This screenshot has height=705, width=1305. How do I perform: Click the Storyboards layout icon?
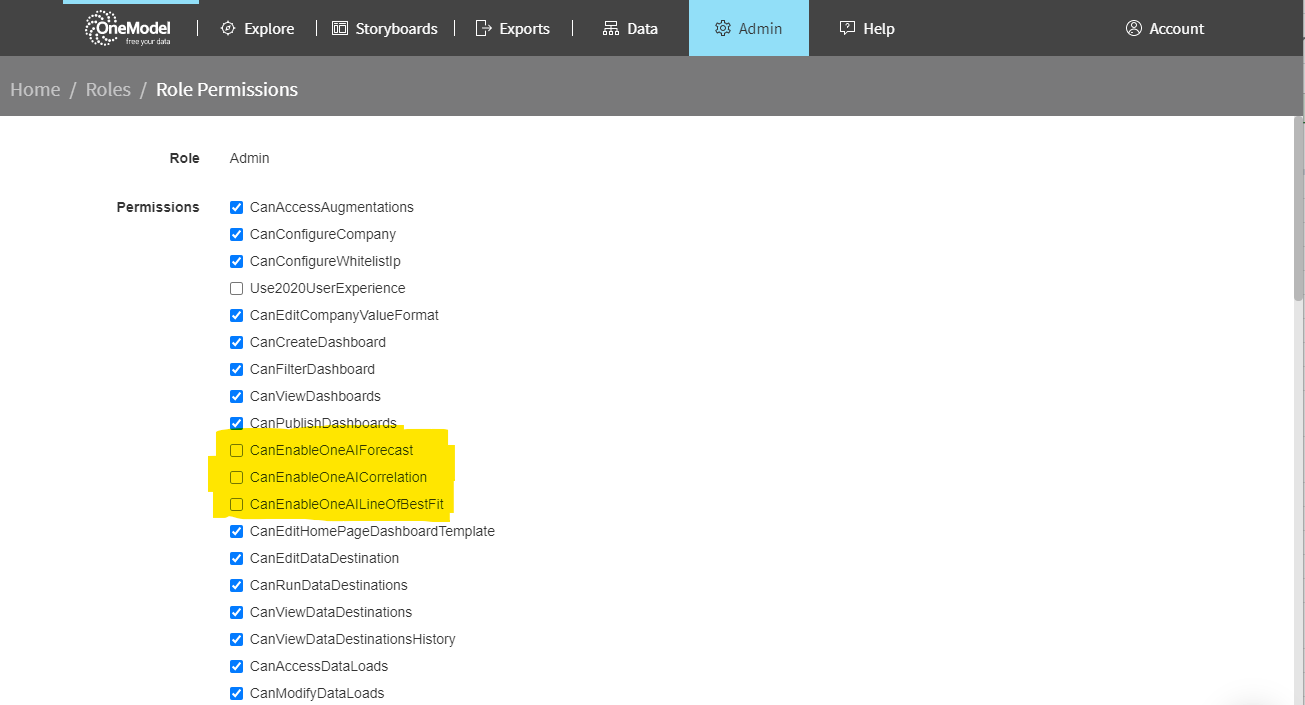pyautogui.click(x=340, y=28)
